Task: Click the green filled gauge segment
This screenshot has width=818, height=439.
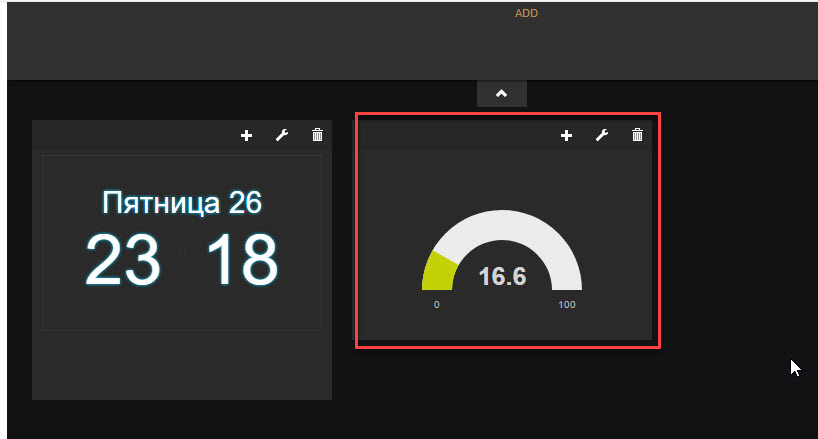Action: click(438, 272)
